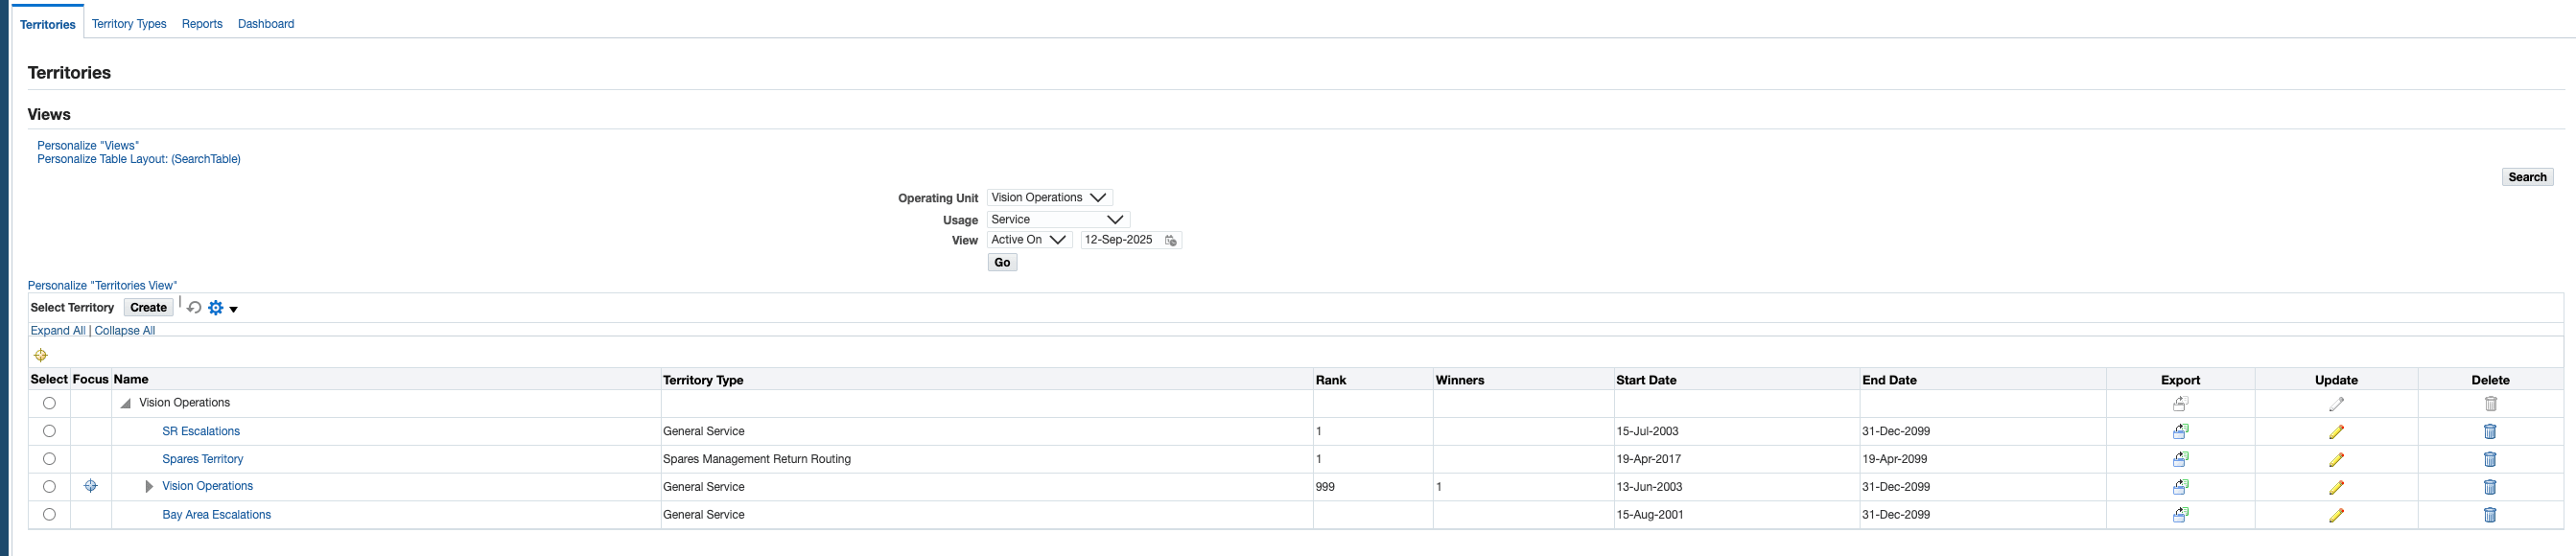The height and width of the screenshot is (556, 2576).
Task: Export the SR Escalations territory
Action: pos(2180,432)
